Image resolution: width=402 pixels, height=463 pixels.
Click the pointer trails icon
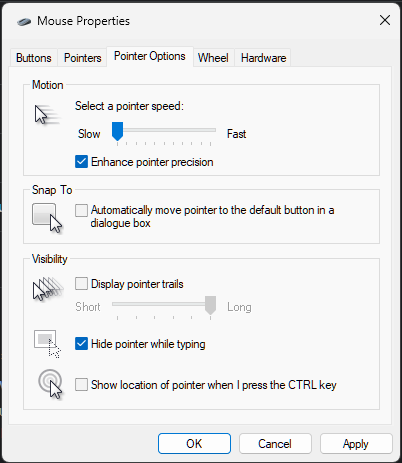click(48, 289)
